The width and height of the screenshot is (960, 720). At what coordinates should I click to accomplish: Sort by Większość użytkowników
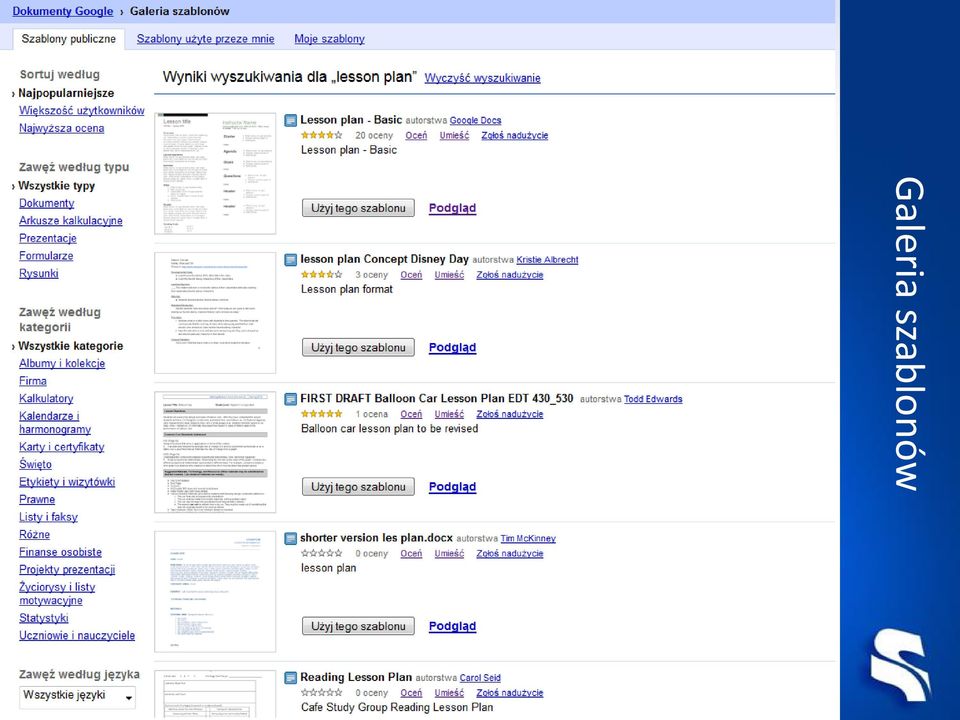81,111
